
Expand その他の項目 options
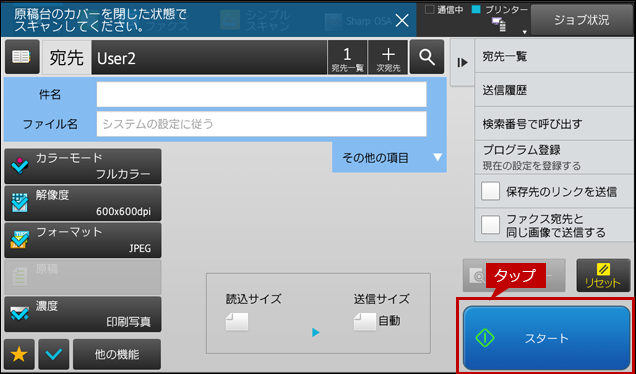point(389,157)
